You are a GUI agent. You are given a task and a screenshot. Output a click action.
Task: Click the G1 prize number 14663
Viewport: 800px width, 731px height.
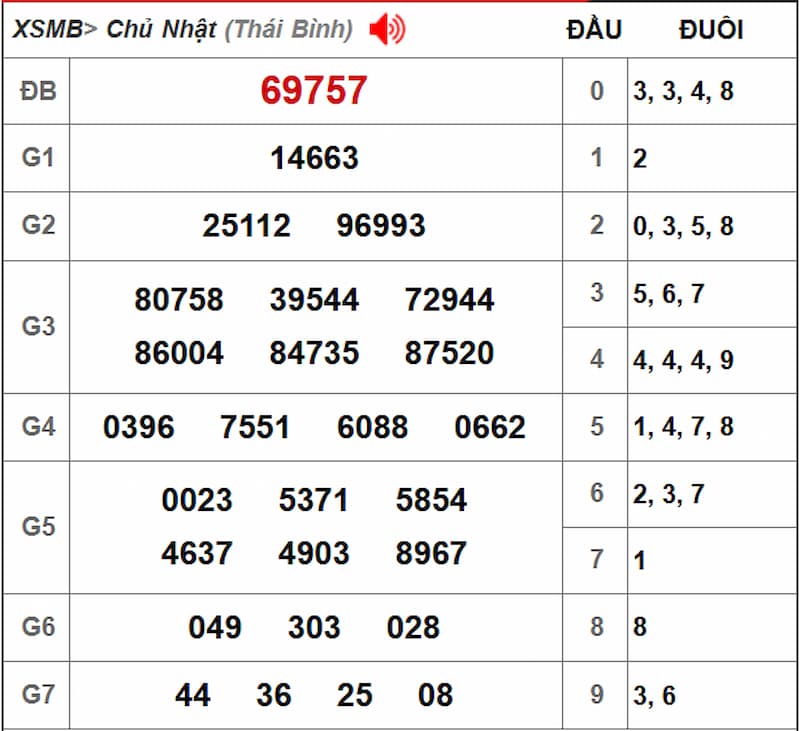[314, 158]
